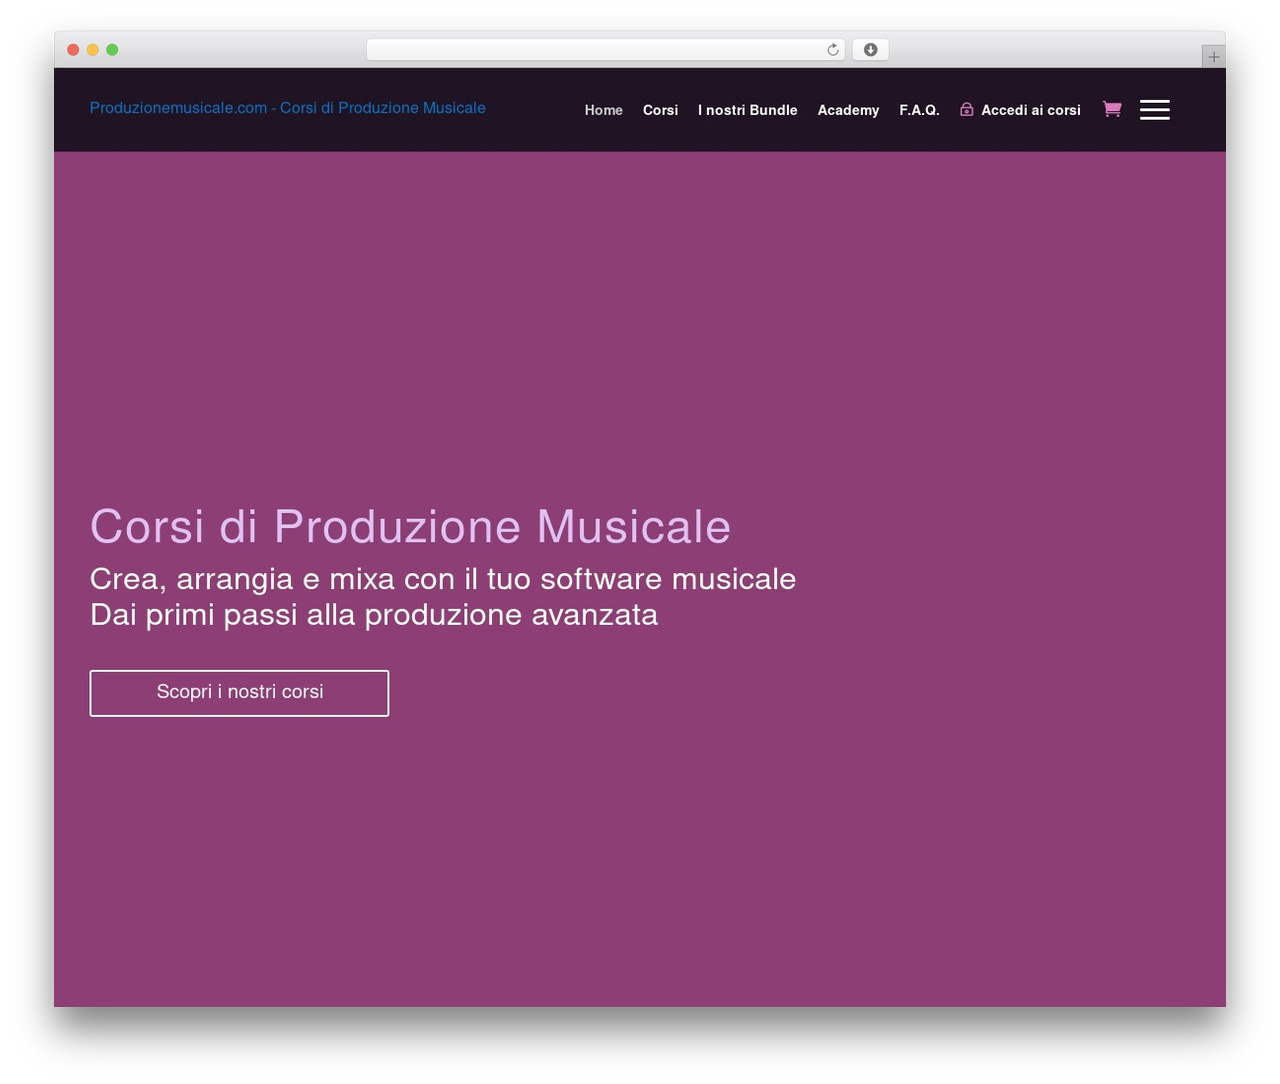
Task: Click the Accedi ai corsi link
Action: 1031,110
